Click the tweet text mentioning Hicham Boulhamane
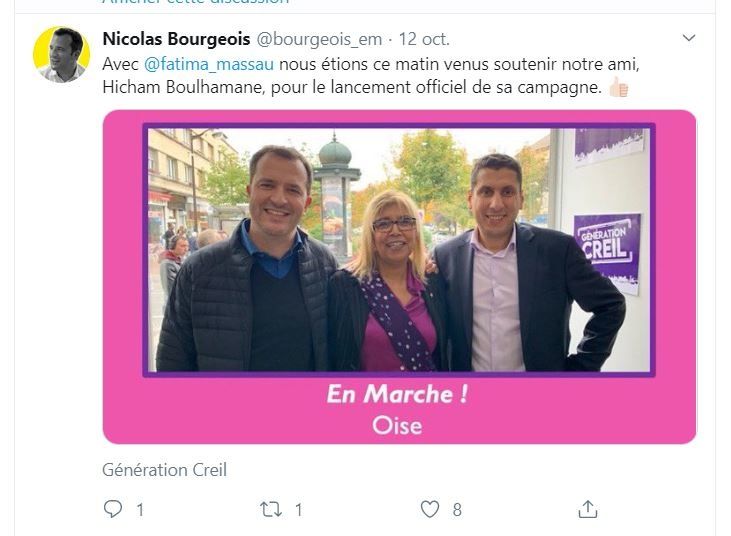 [371, 76]
